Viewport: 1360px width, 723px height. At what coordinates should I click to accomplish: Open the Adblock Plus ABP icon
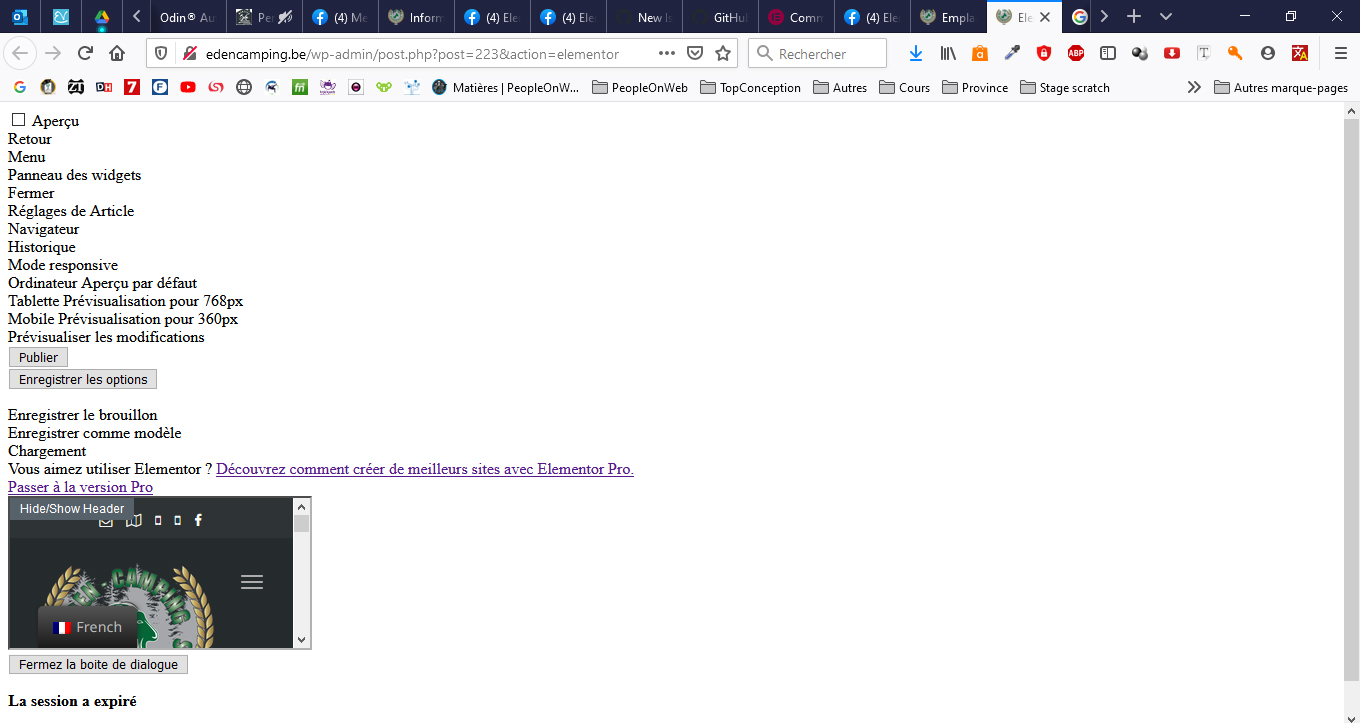pyautogui.click(x=1076, y=53)
